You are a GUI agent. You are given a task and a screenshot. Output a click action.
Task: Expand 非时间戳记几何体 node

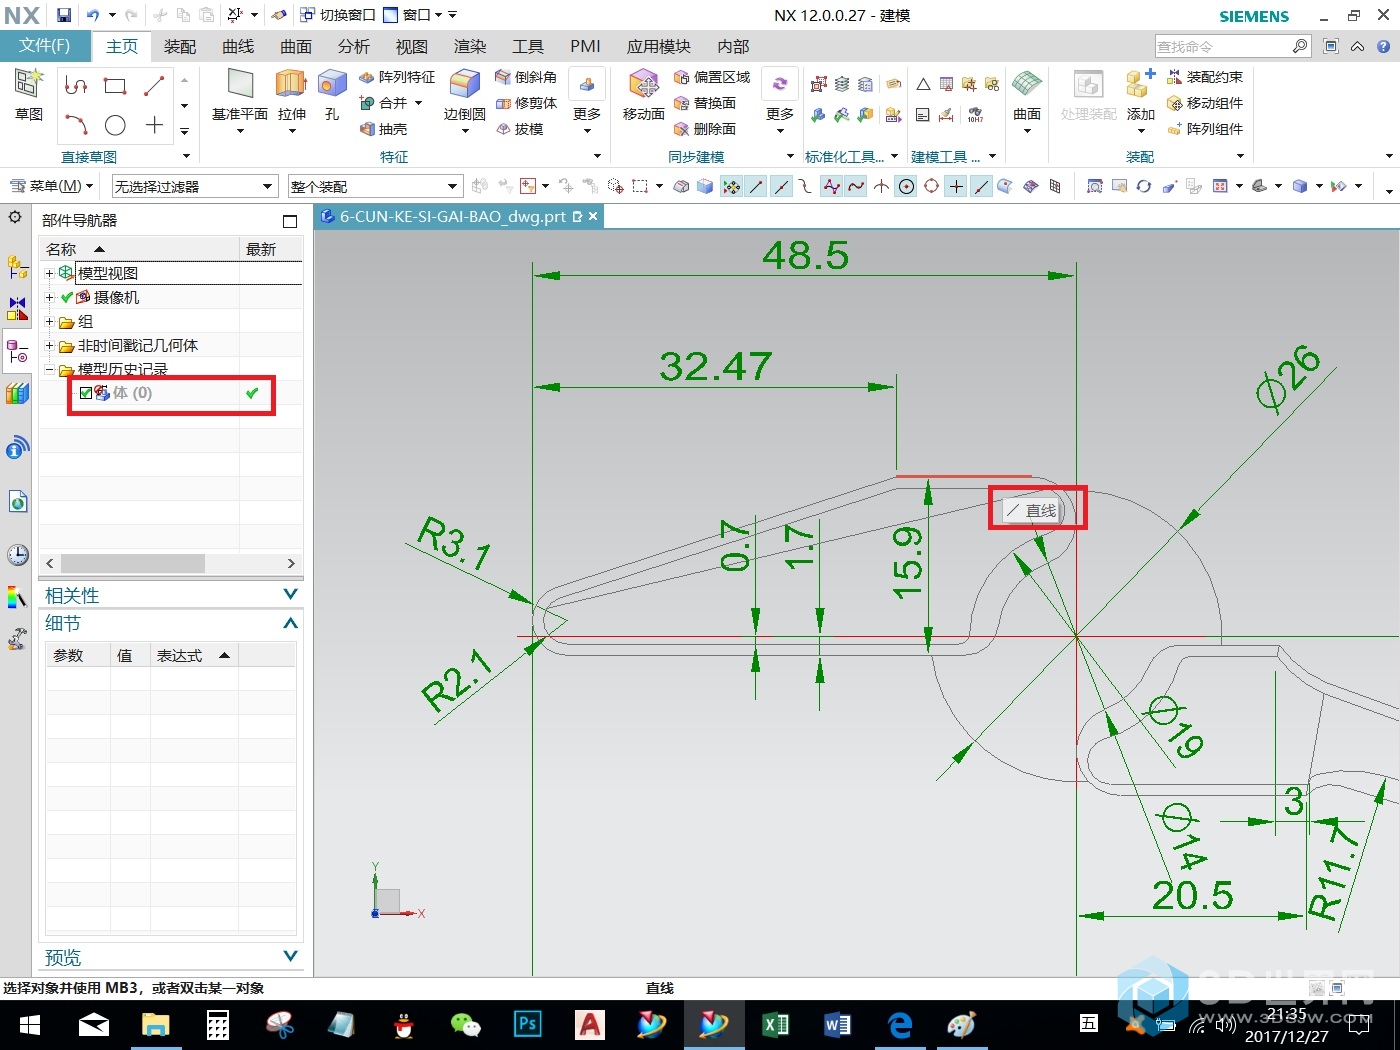point(49,345)
